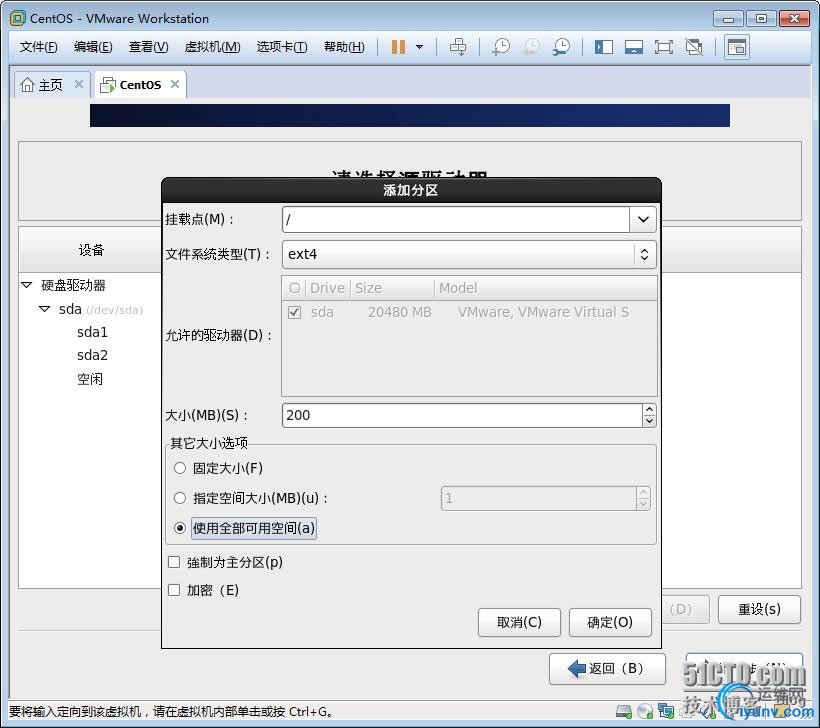Click the Size column header in drive list
The width and height of the screenshot is (820, 728).
[x=392, y=288]
